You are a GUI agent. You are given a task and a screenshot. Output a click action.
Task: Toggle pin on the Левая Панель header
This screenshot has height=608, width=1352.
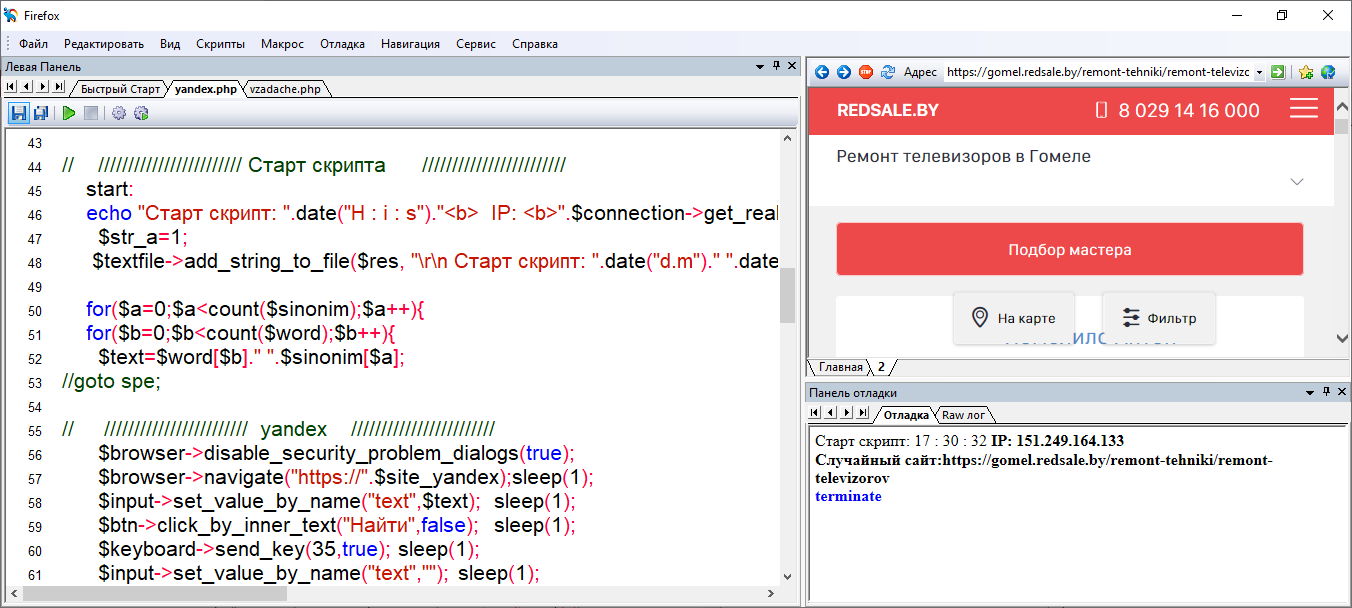[776, 66]
